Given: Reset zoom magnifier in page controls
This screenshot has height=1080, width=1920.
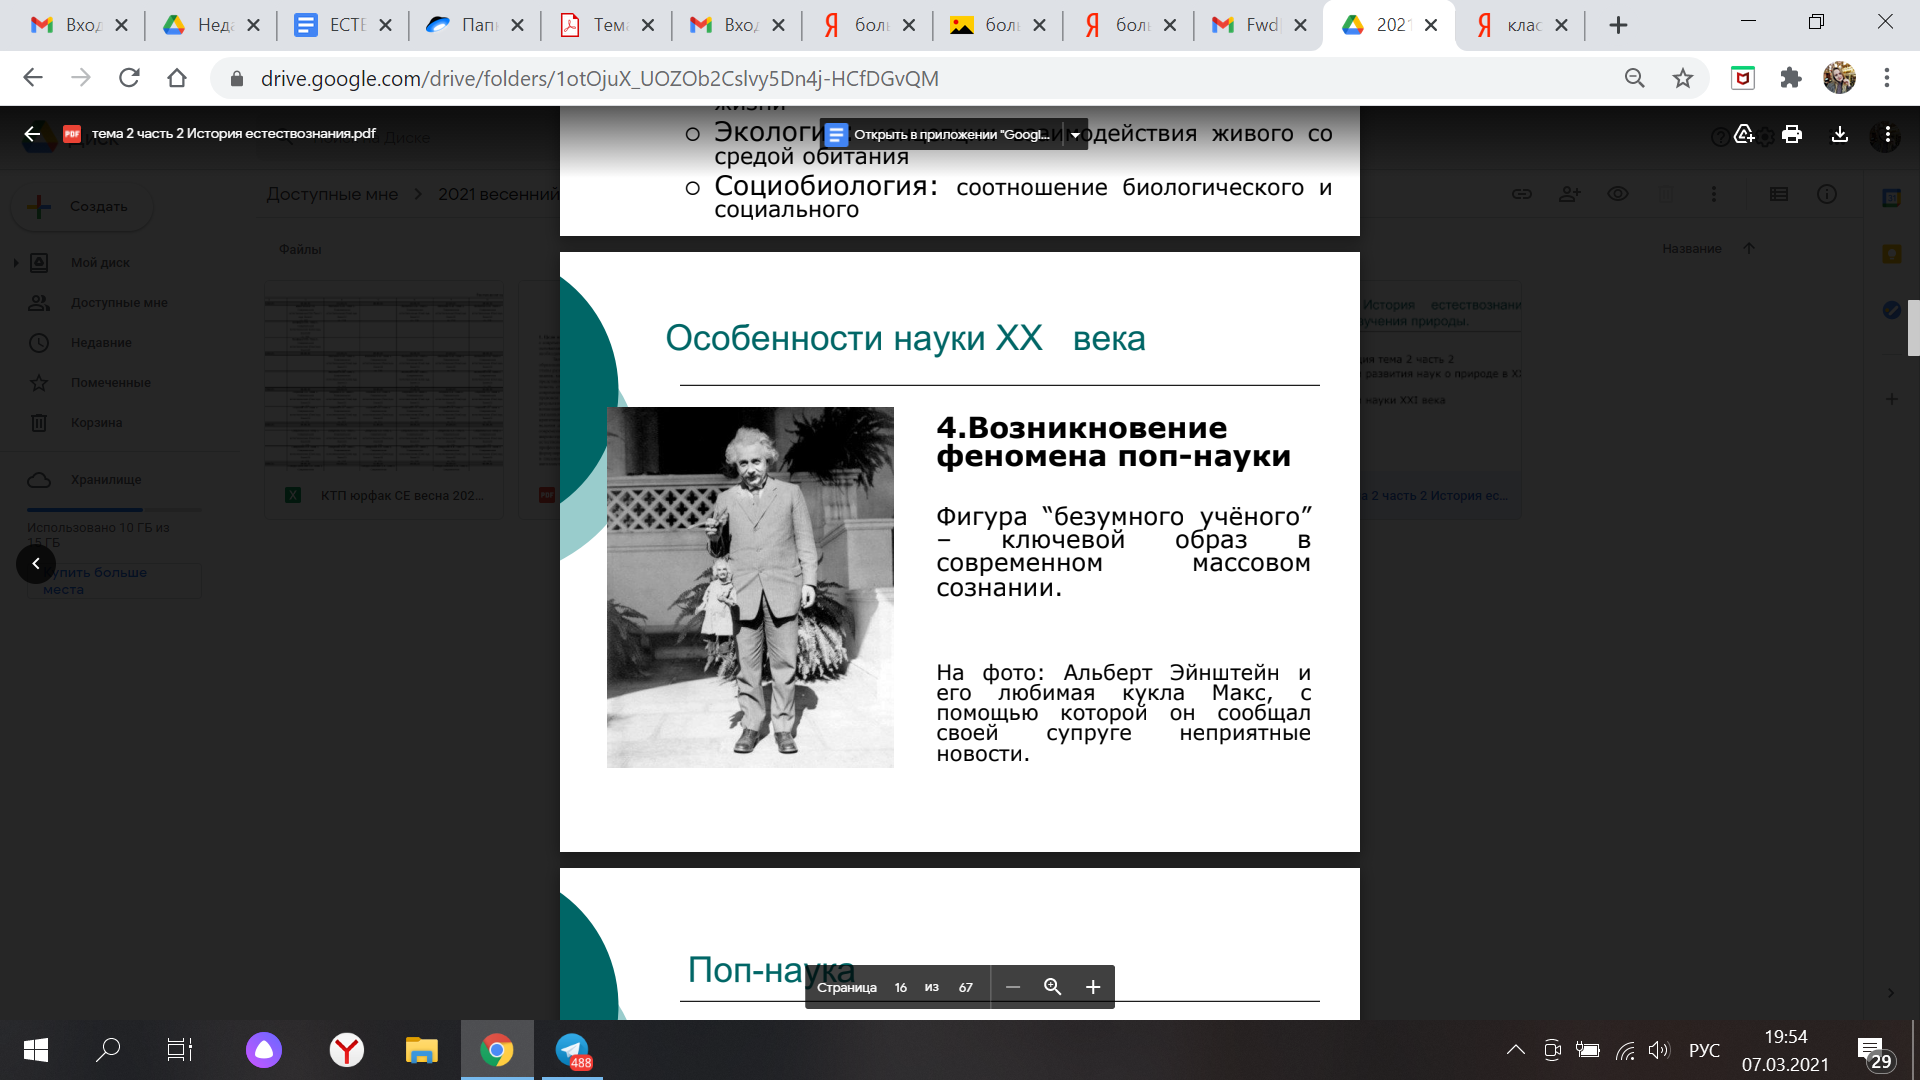Looking at the screenshot, I should point(1052,987).
